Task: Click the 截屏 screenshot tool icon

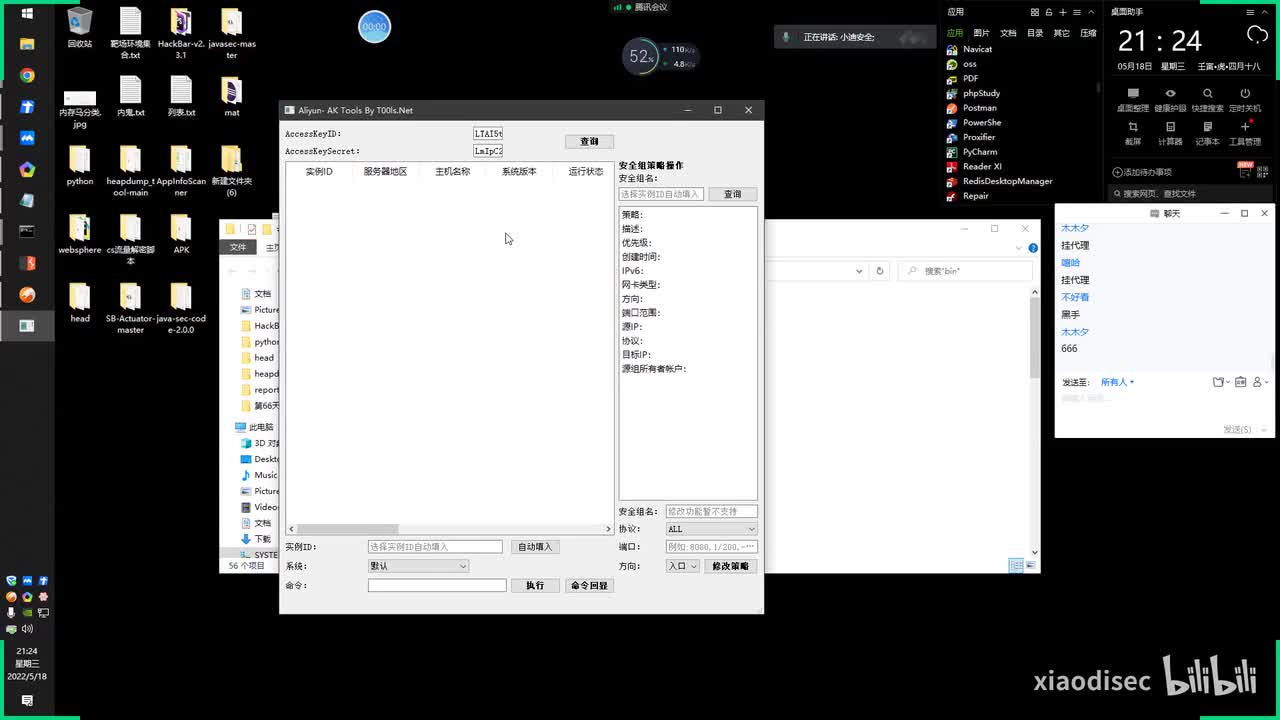Action: tap(1133, 132)
